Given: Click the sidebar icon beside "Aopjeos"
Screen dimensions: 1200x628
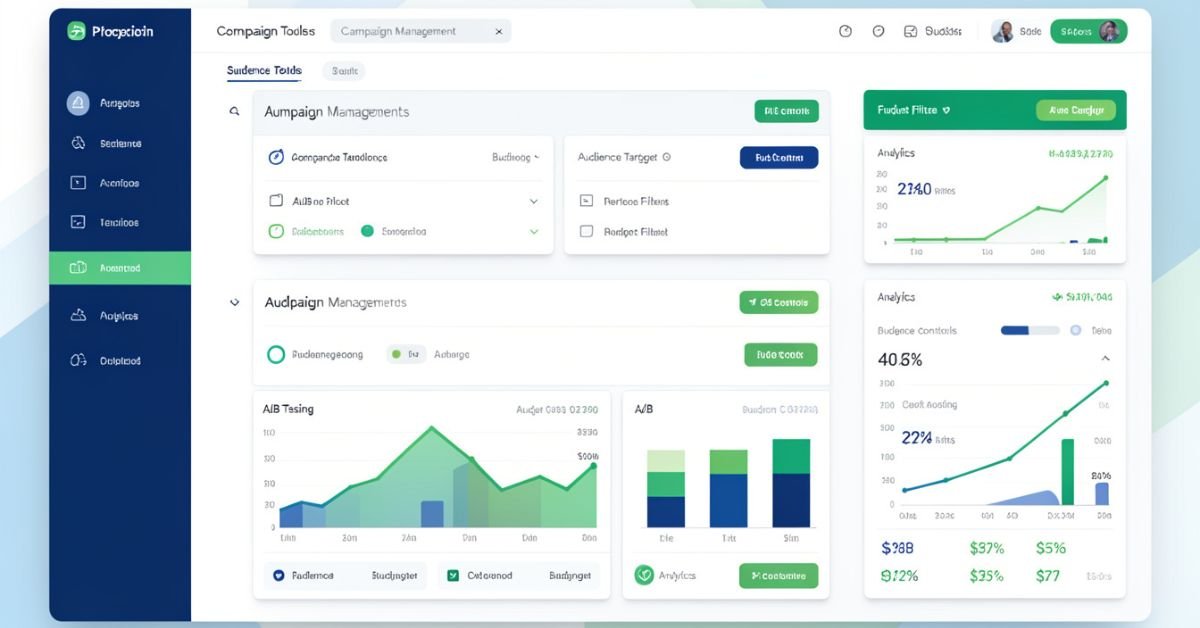Looking at the screenshot, I should click(x=78, y=315).
